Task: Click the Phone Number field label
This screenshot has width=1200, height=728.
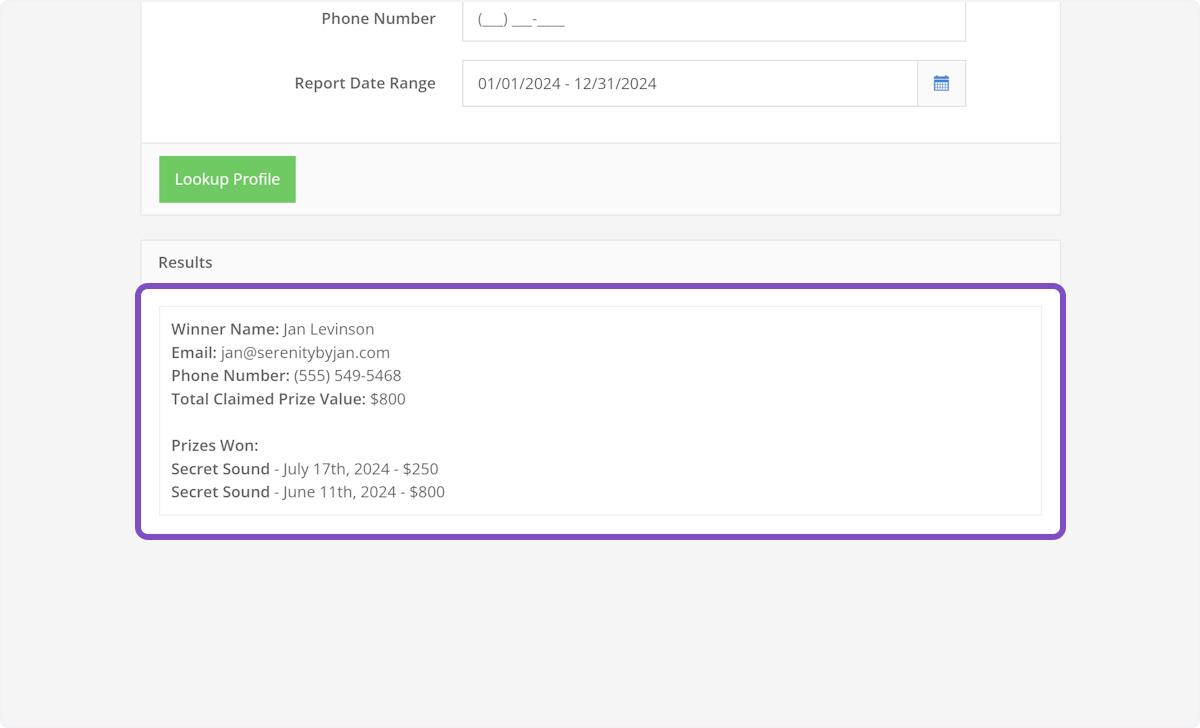Action: pyautogui.click(x=378, y=19)
